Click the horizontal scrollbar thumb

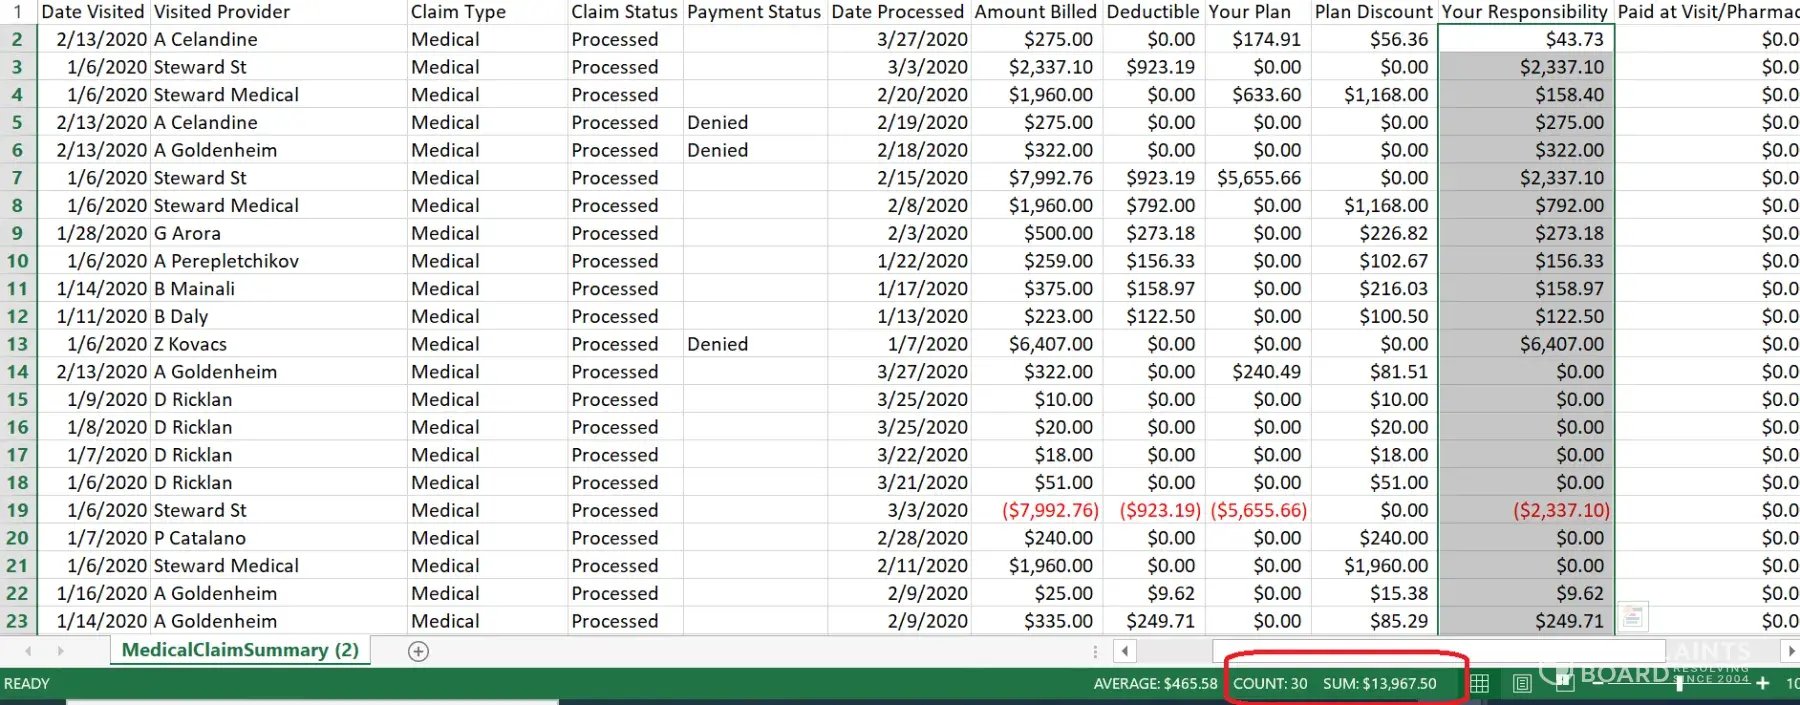pos(1438,651)
